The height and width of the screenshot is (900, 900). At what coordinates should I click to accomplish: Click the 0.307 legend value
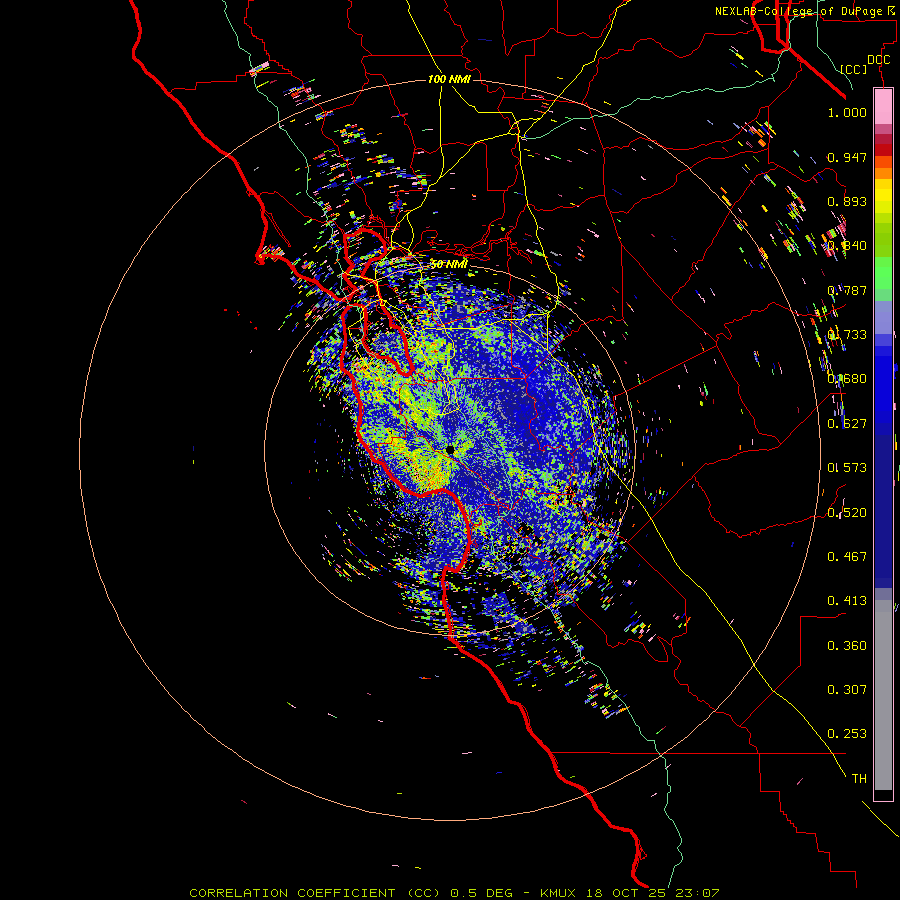pos(847,690)
